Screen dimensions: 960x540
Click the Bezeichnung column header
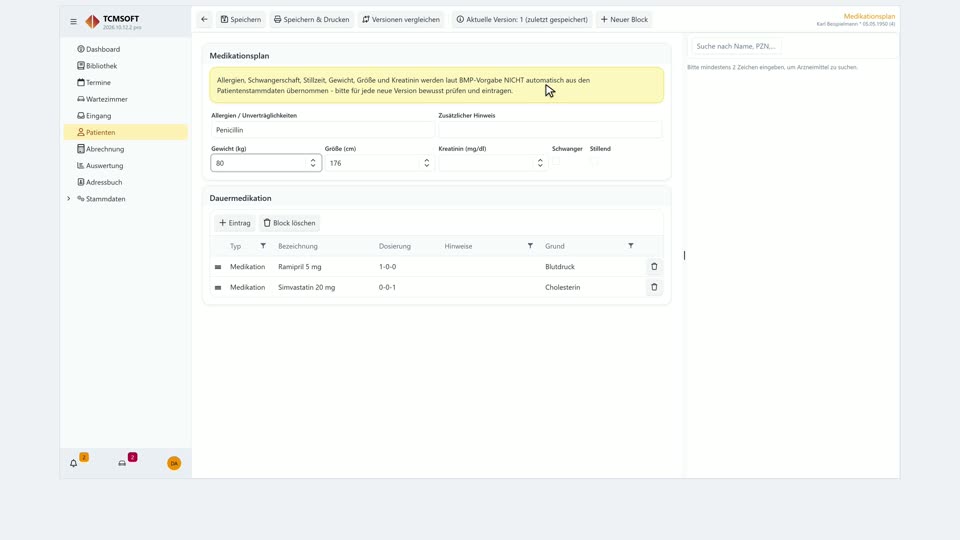tap(298, 246)
